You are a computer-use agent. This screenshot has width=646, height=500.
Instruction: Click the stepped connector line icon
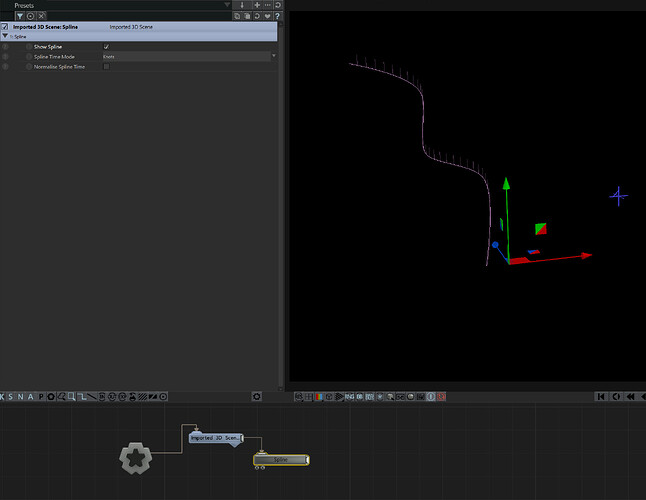[82, 397]
